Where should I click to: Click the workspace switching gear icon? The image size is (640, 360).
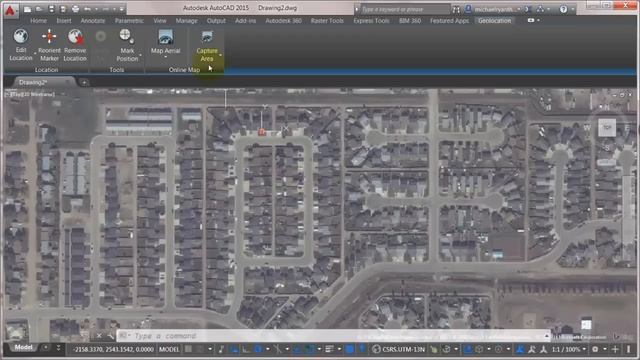coord(595,349)
